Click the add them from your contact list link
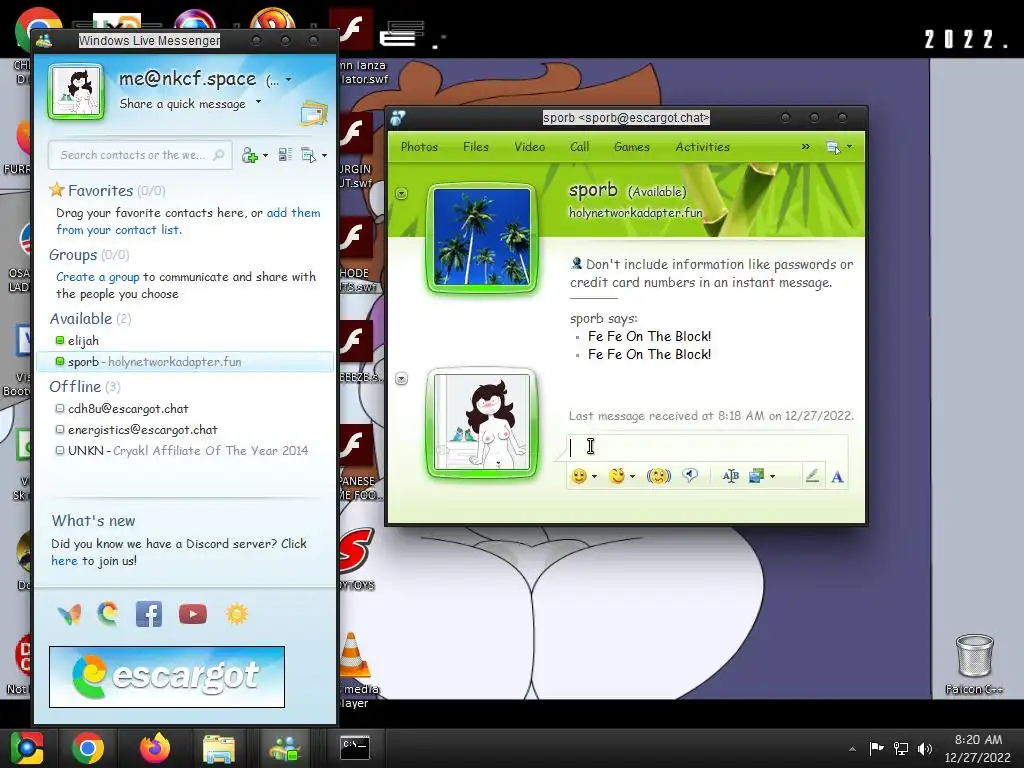1024x768 pixels. point(188,221)
